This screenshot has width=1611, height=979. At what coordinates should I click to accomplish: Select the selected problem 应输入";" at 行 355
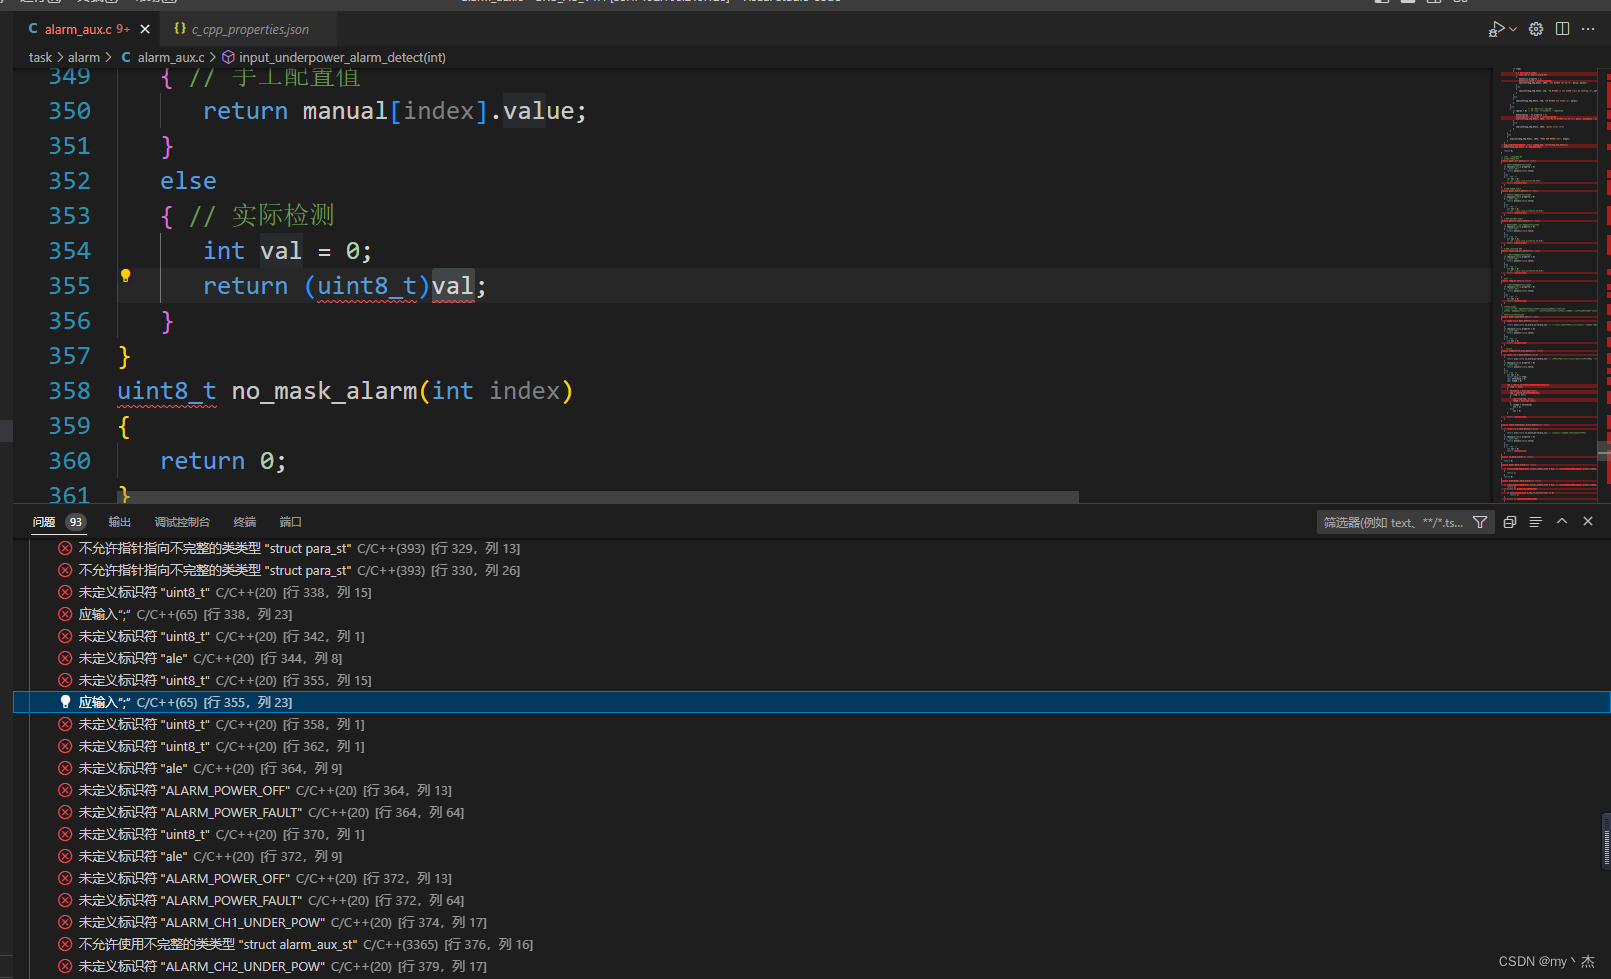point(811,702)
